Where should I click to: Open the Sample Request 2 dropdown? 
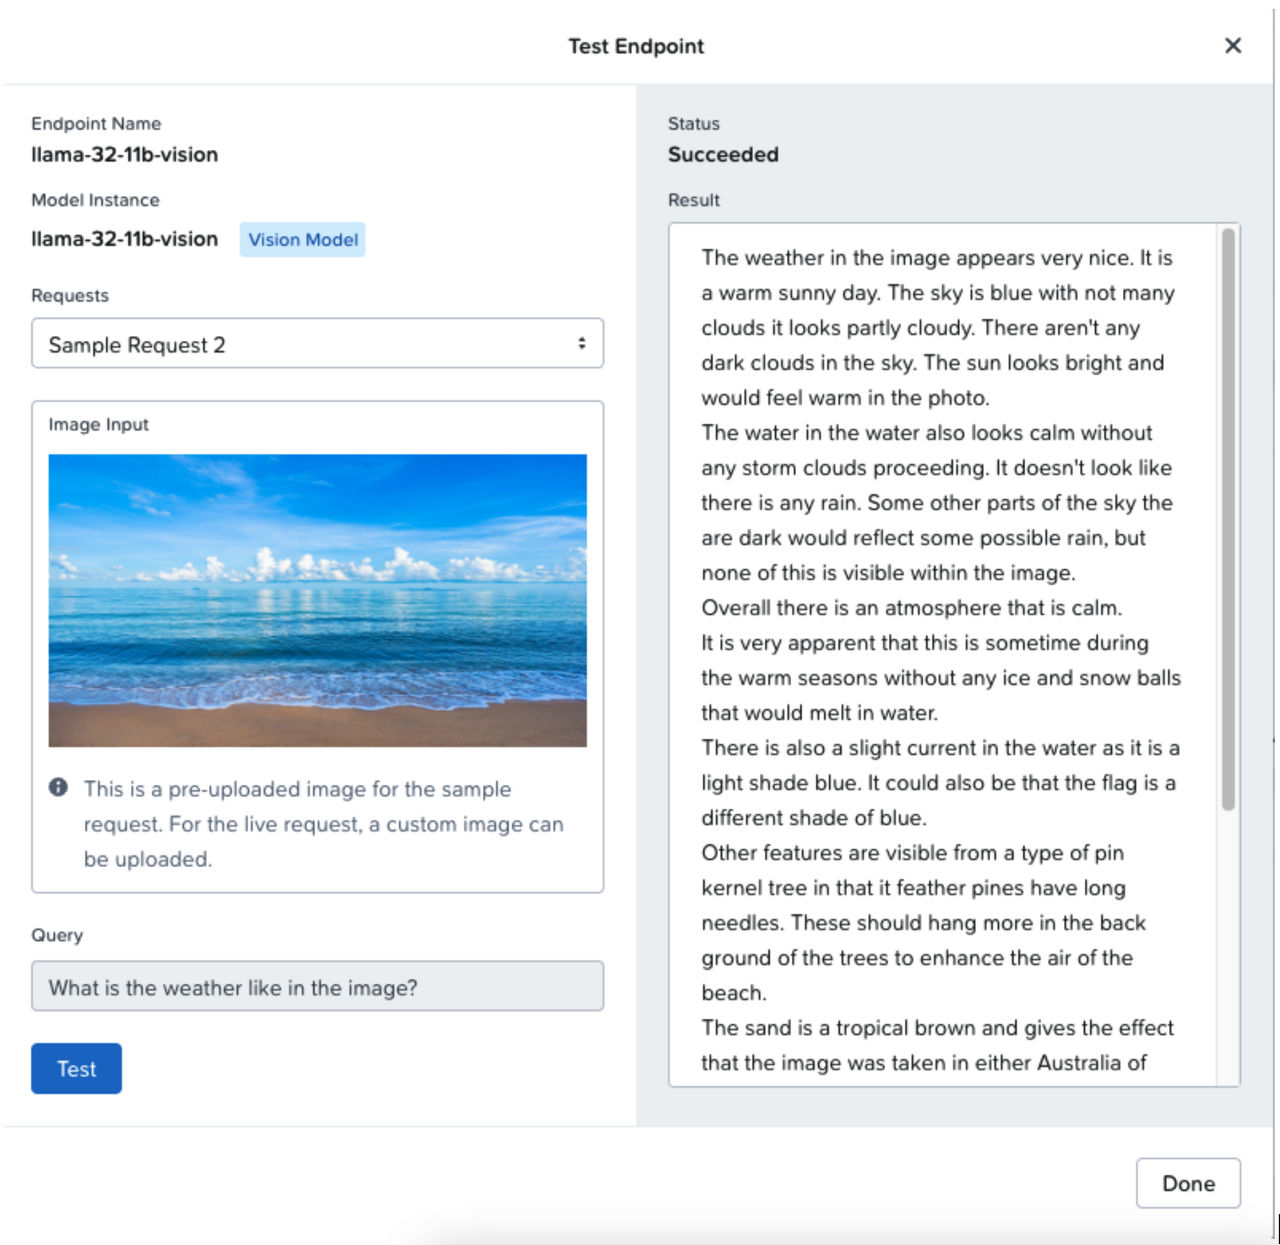coord(316,344)
